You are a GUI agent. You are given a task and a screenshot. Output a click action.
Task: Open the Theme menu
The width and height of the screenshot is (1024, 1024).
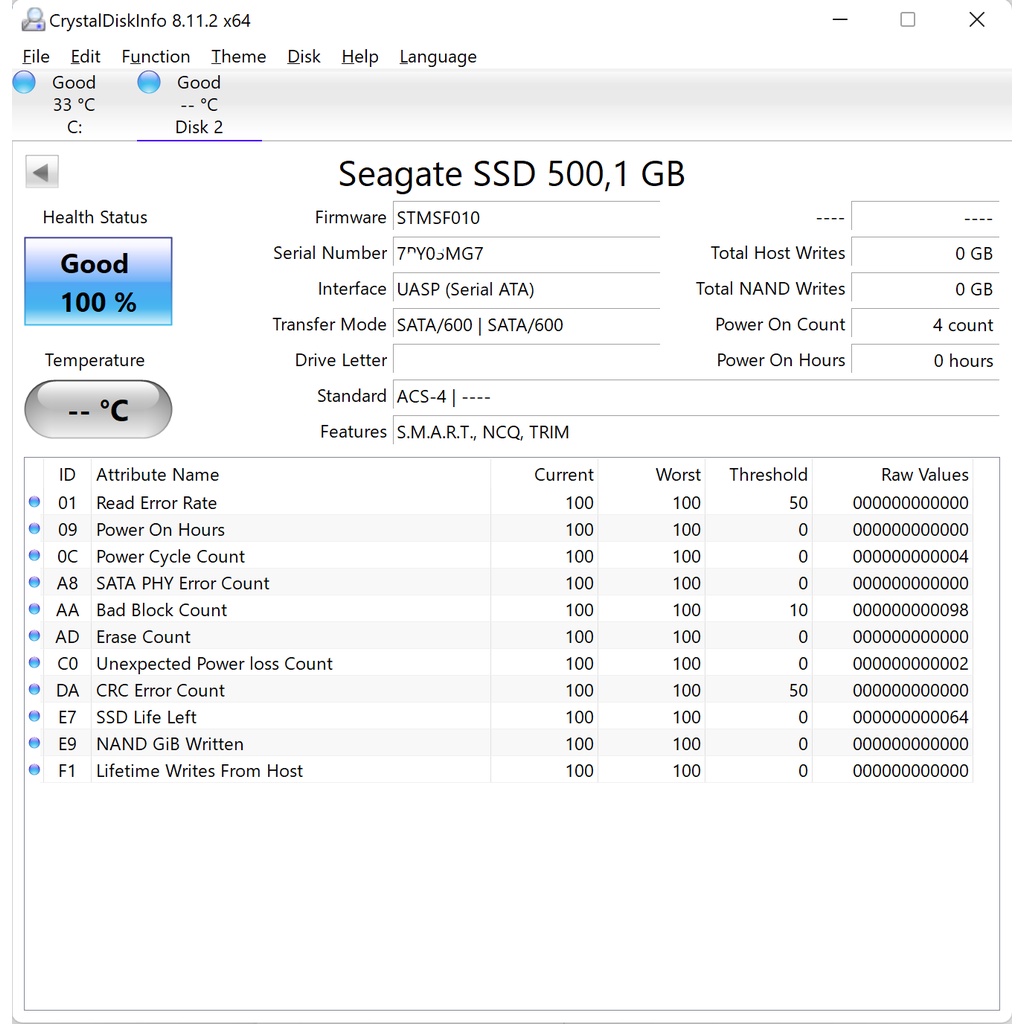[238, 57]
